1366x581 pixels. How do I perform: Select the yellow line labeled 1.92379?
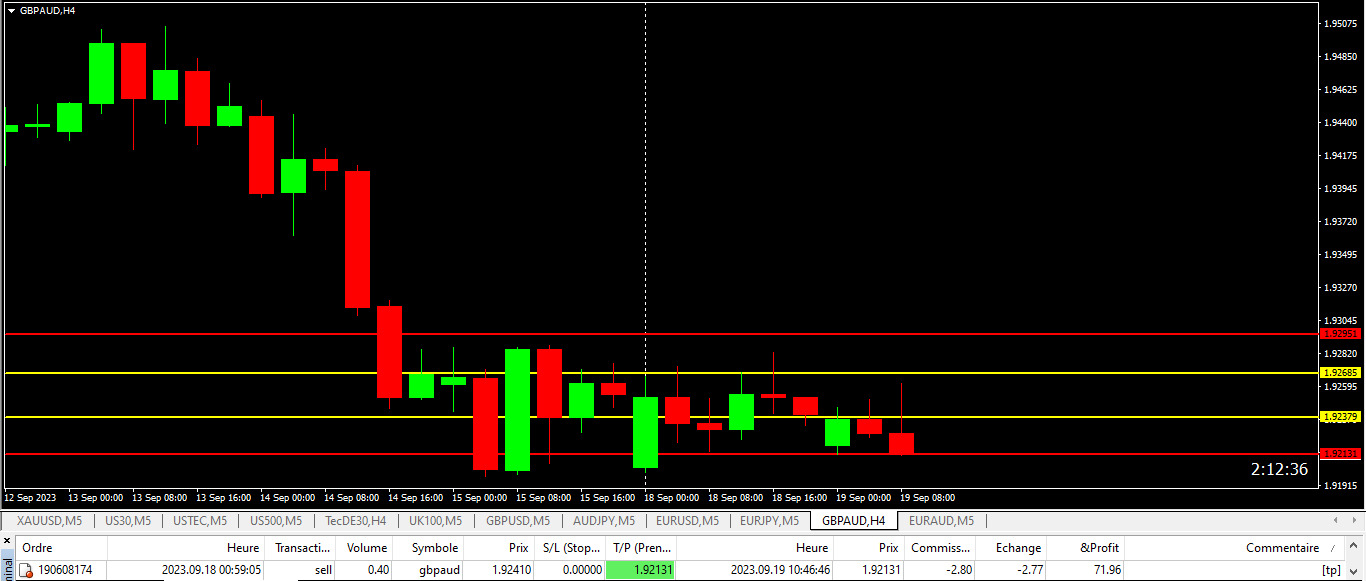pos(660,417)
